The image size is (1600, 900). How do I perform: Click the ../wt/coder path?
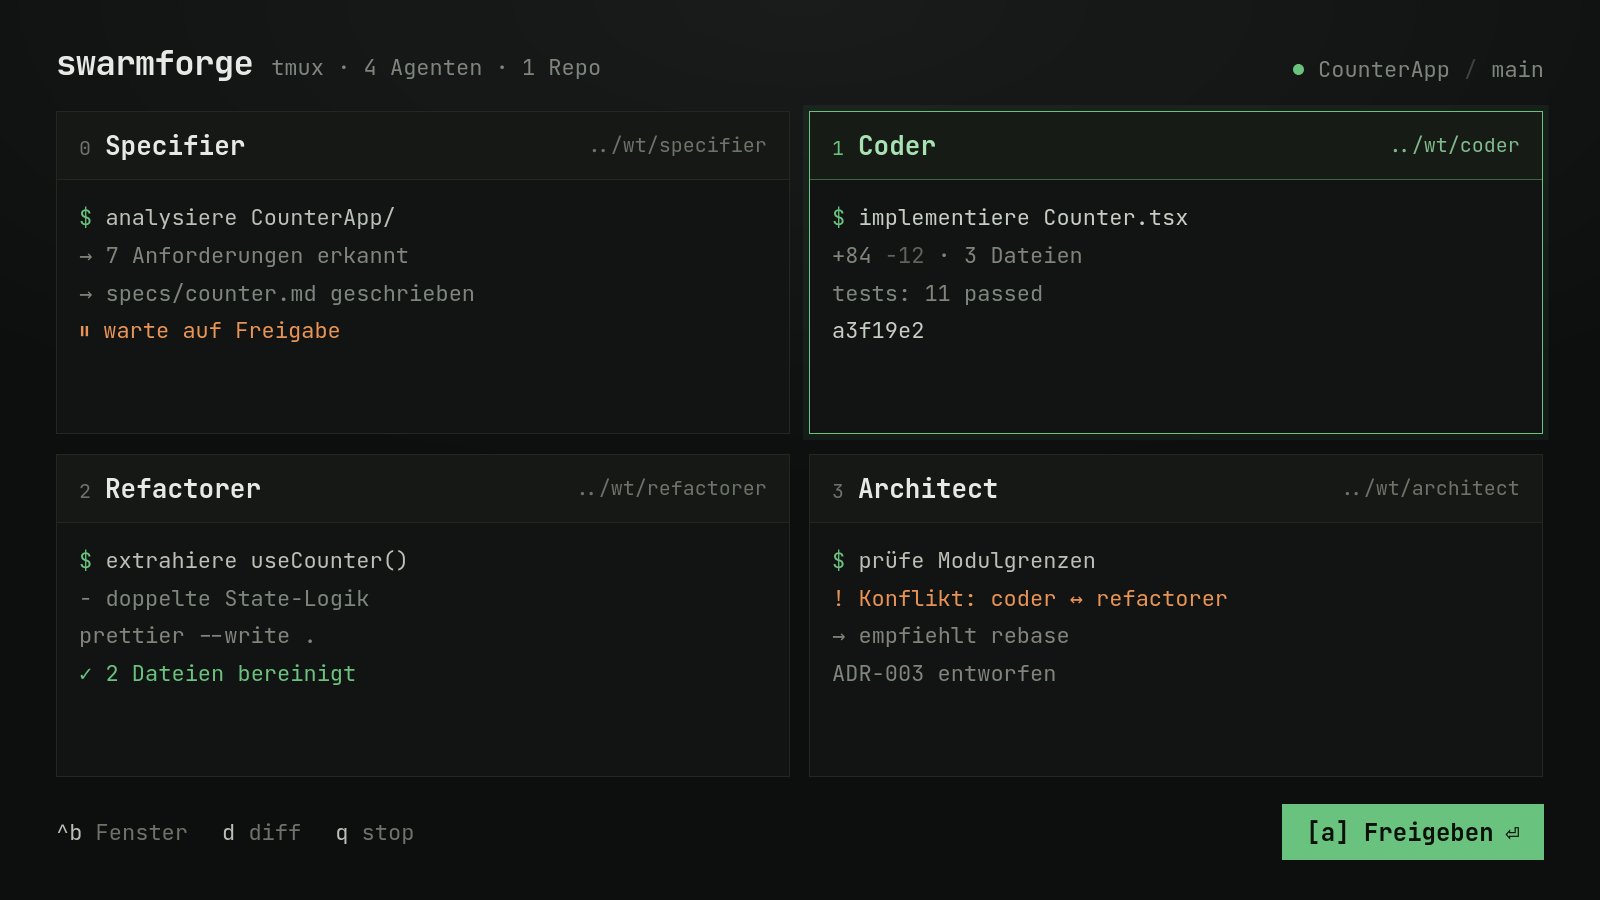1455,146
